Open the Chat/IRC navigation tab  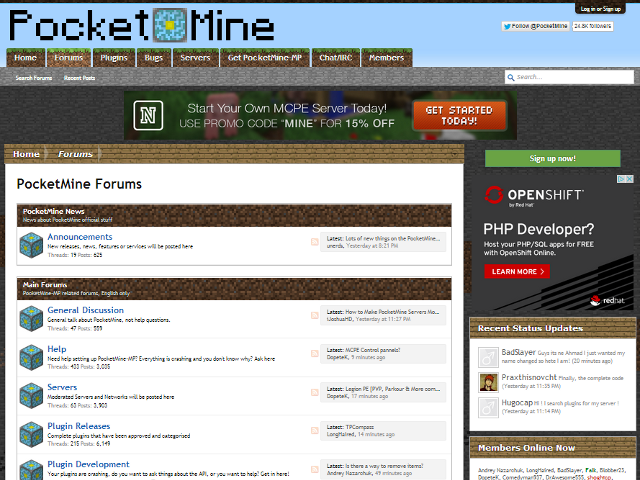click(x=335, y=58)
